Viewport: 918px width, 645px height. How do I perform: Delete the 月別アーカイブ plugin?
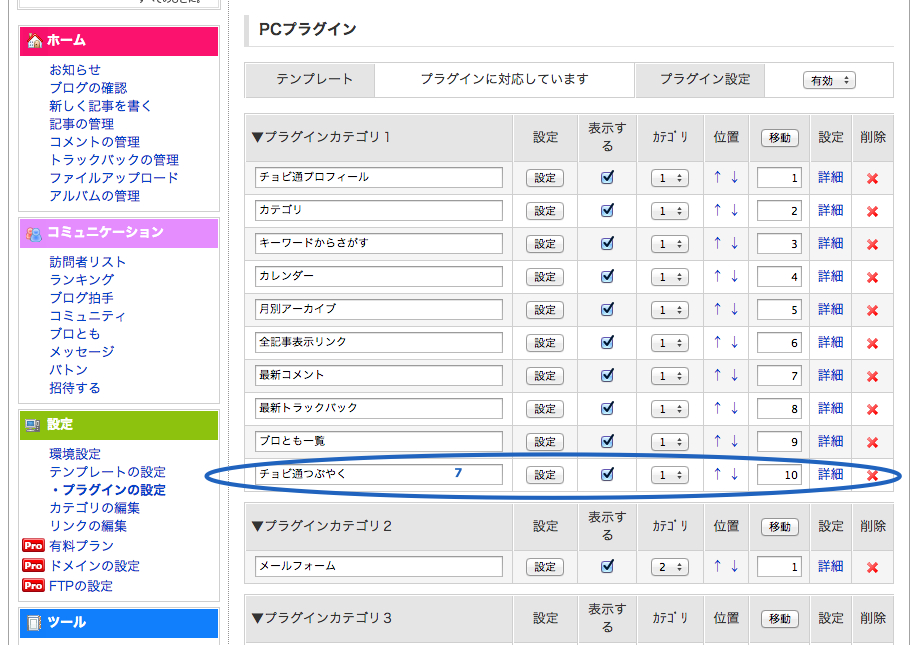pos(872,310)
